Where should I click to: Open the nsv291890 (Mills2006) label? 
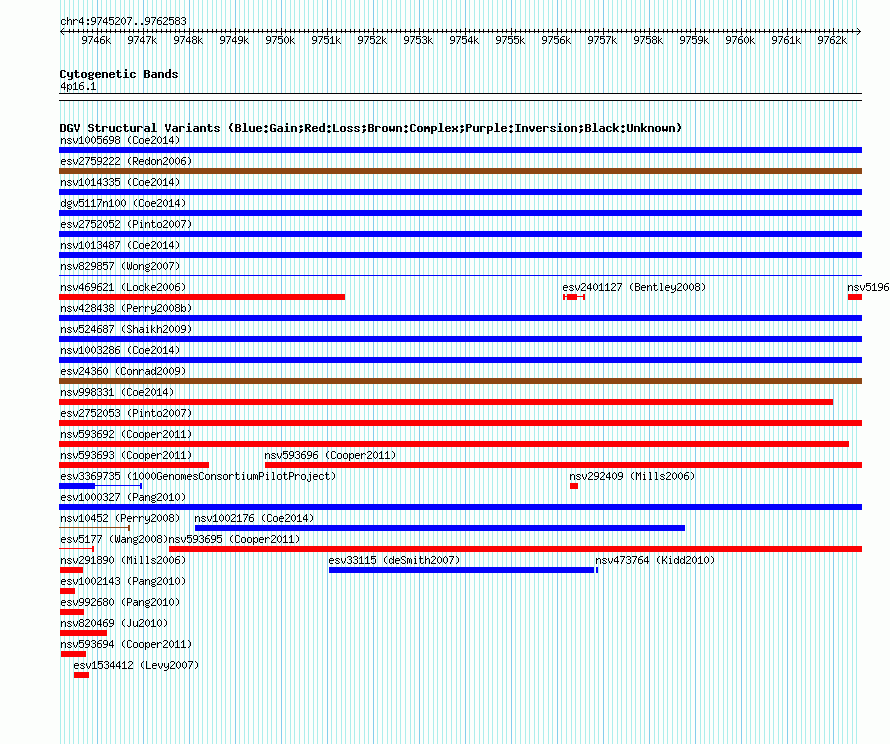click(123, 560)
